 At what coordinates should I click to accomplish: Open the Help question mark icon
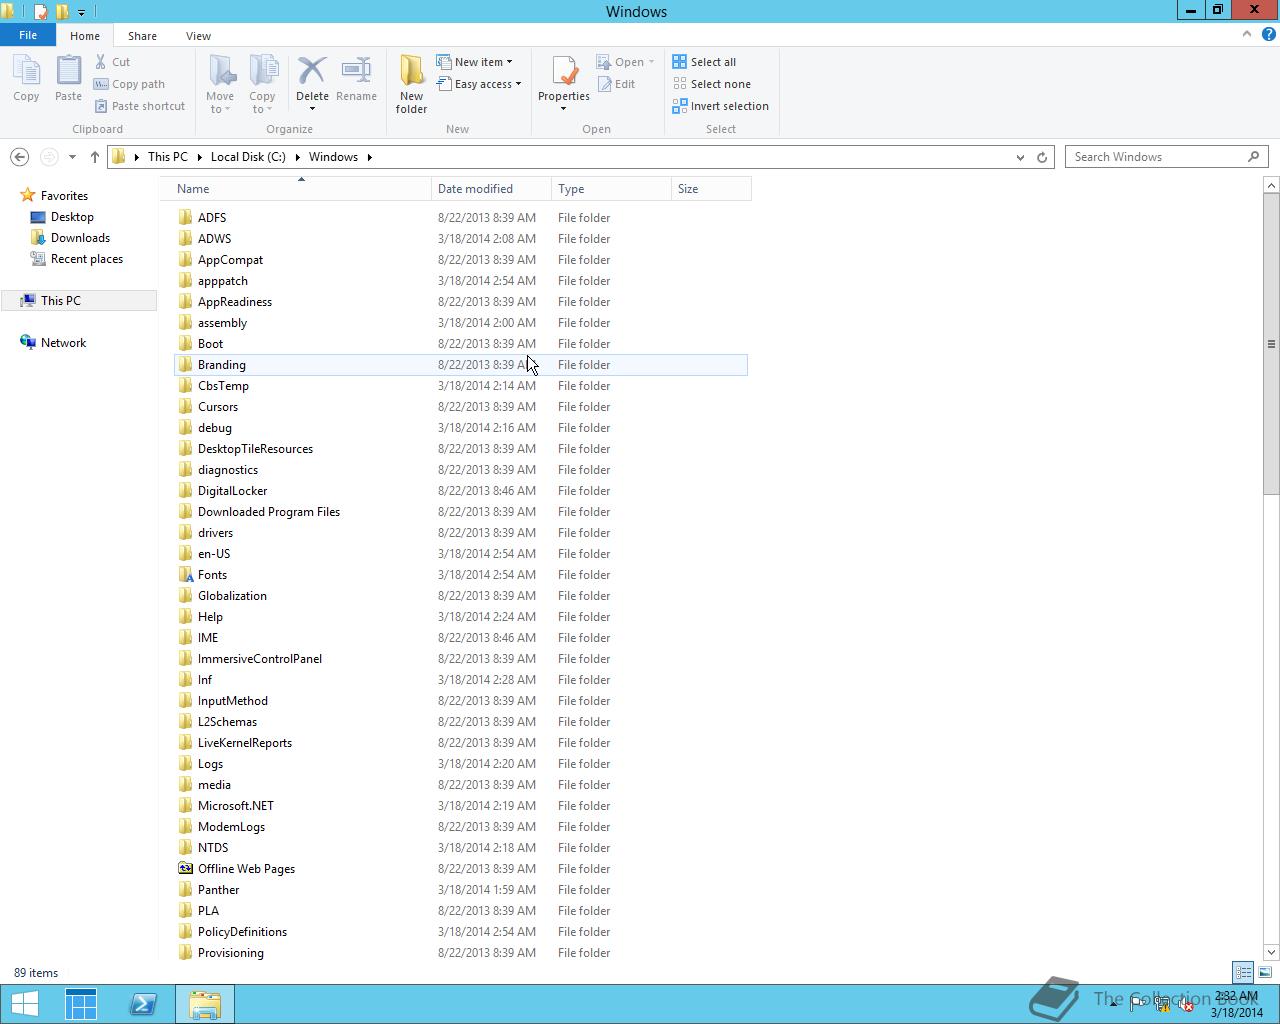coord(1268,34)
